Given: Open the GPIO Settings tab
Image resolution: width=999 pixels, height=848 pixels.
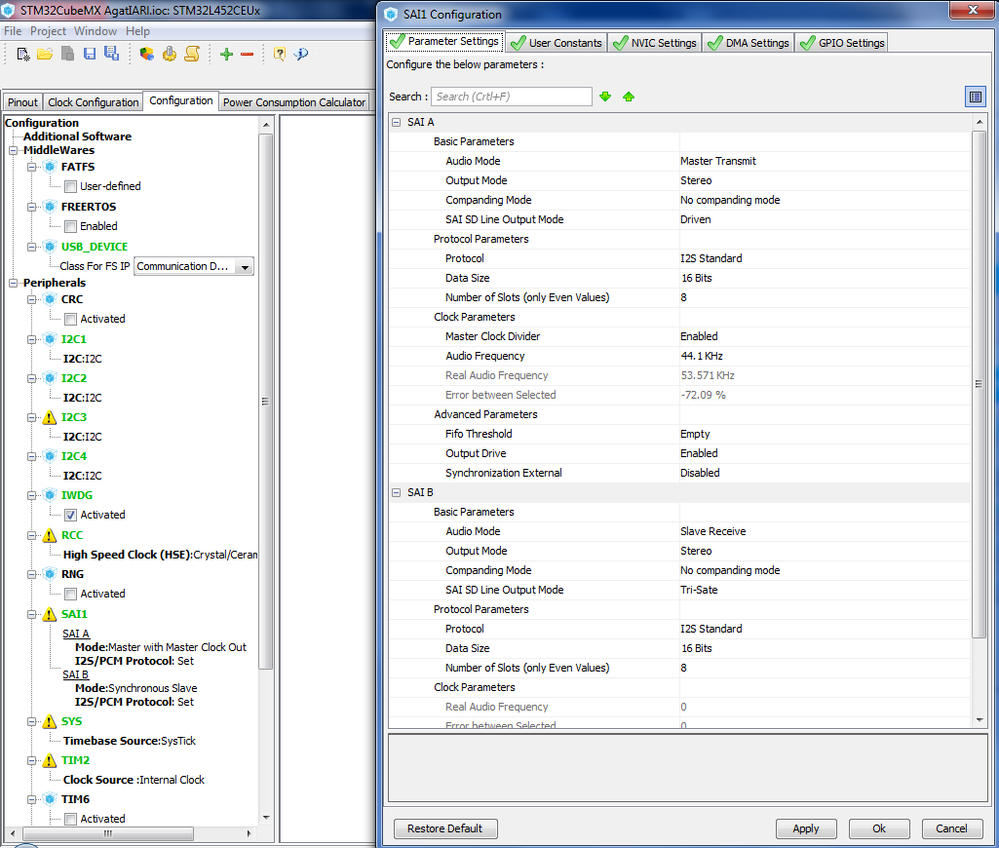Looking at the screenshot, I should (842, 43).
